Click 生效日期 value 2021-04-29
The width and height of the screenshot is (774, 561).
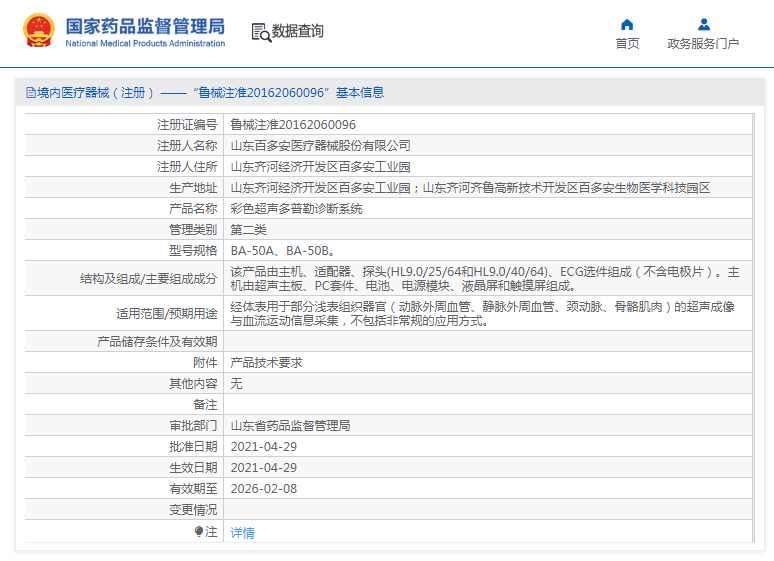(x=264, y=468)
